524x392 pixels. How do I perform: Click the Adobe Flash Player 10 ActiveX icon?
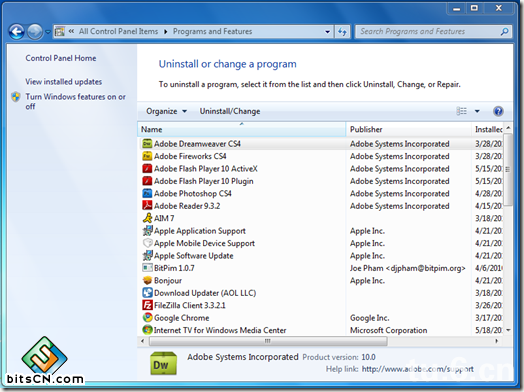(x=147, y=168)
